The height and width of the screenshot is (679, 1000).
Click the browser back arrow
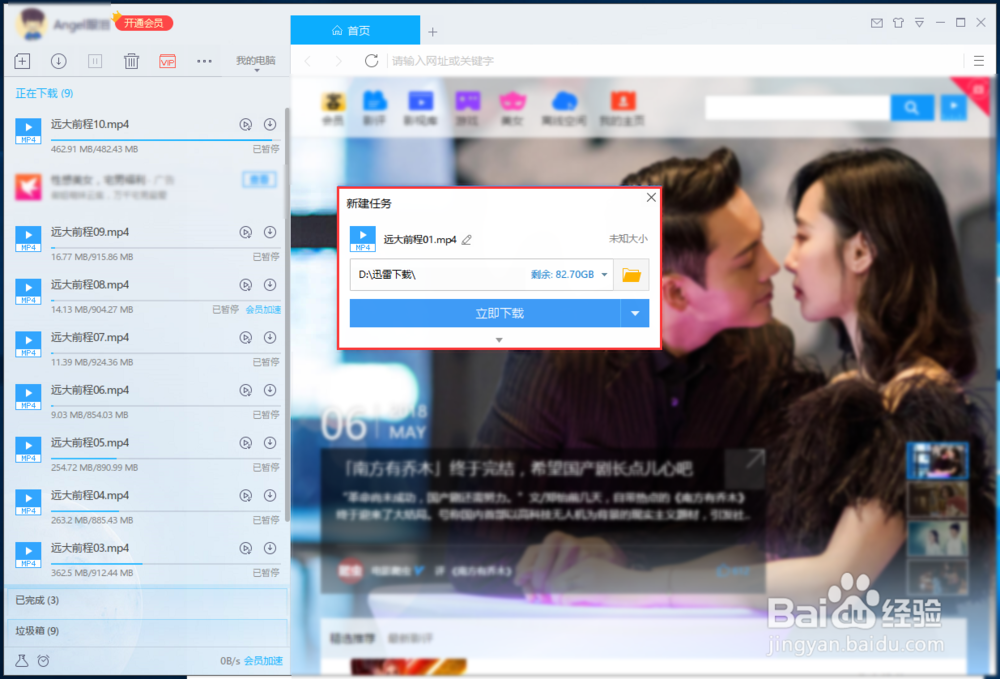pyautogui.click(x=308, y=61)
